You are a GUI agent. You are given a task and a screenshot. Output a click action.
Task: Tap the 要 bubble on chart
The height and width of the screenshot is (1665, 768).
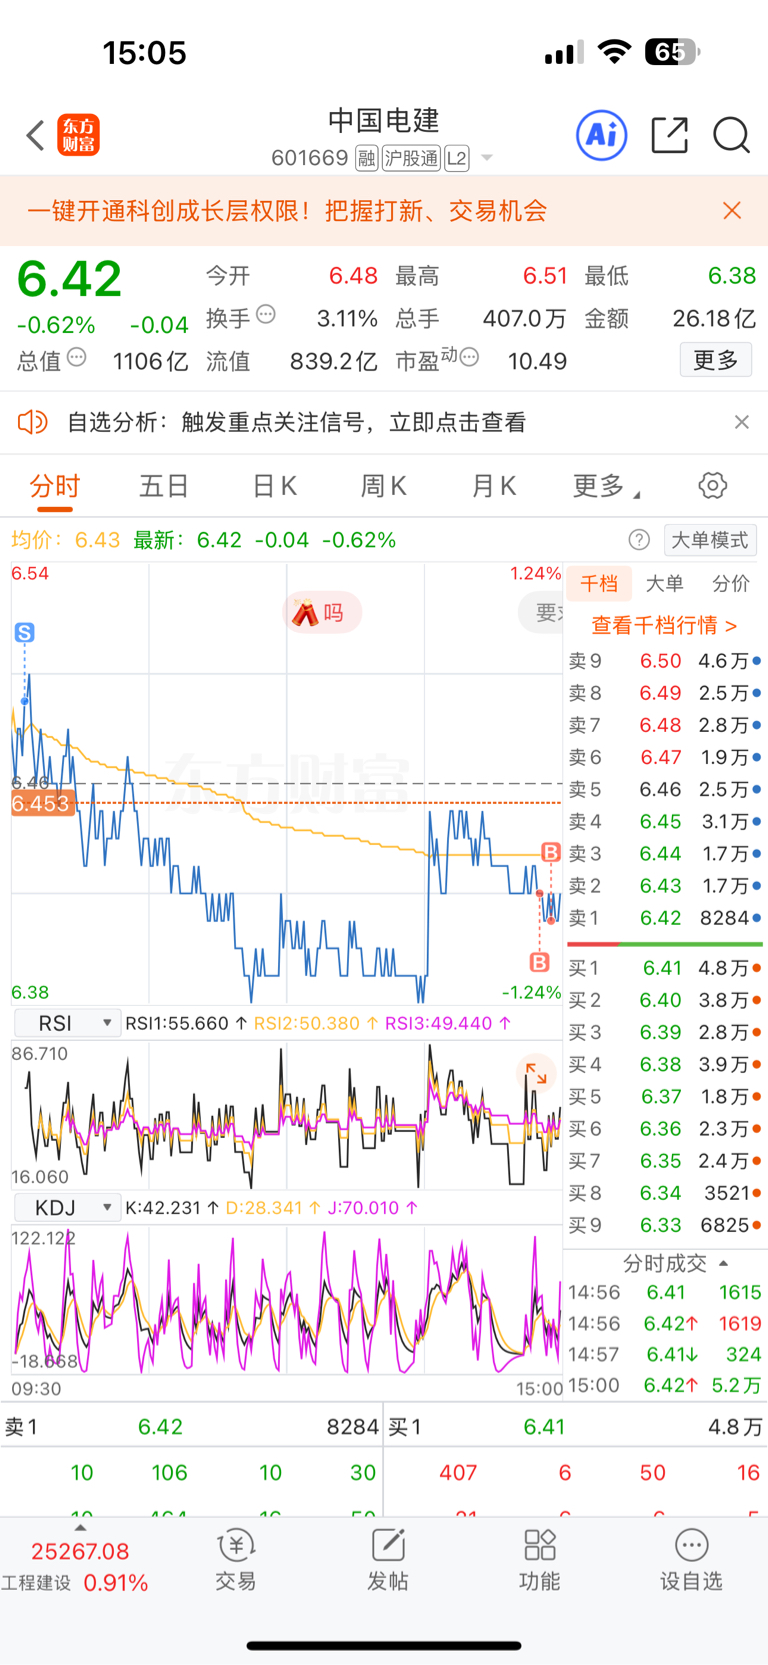pyautogui.click(x=541, y=612)
